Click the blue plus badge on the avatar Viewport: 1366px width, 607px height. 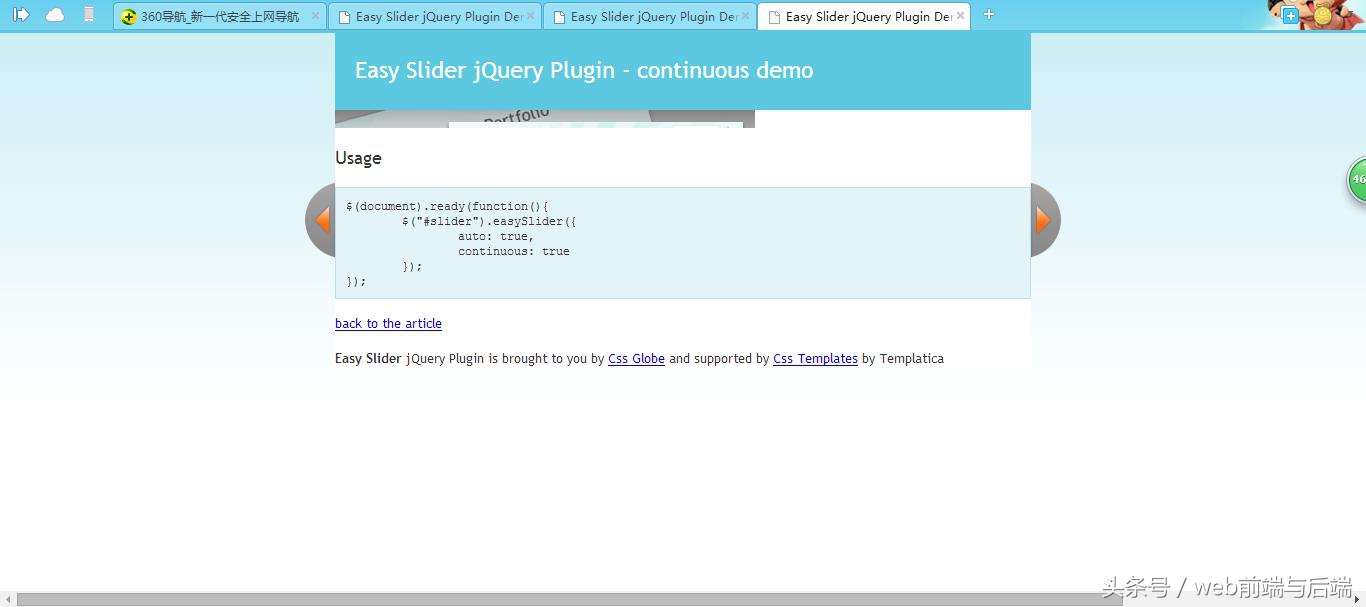1290,16
